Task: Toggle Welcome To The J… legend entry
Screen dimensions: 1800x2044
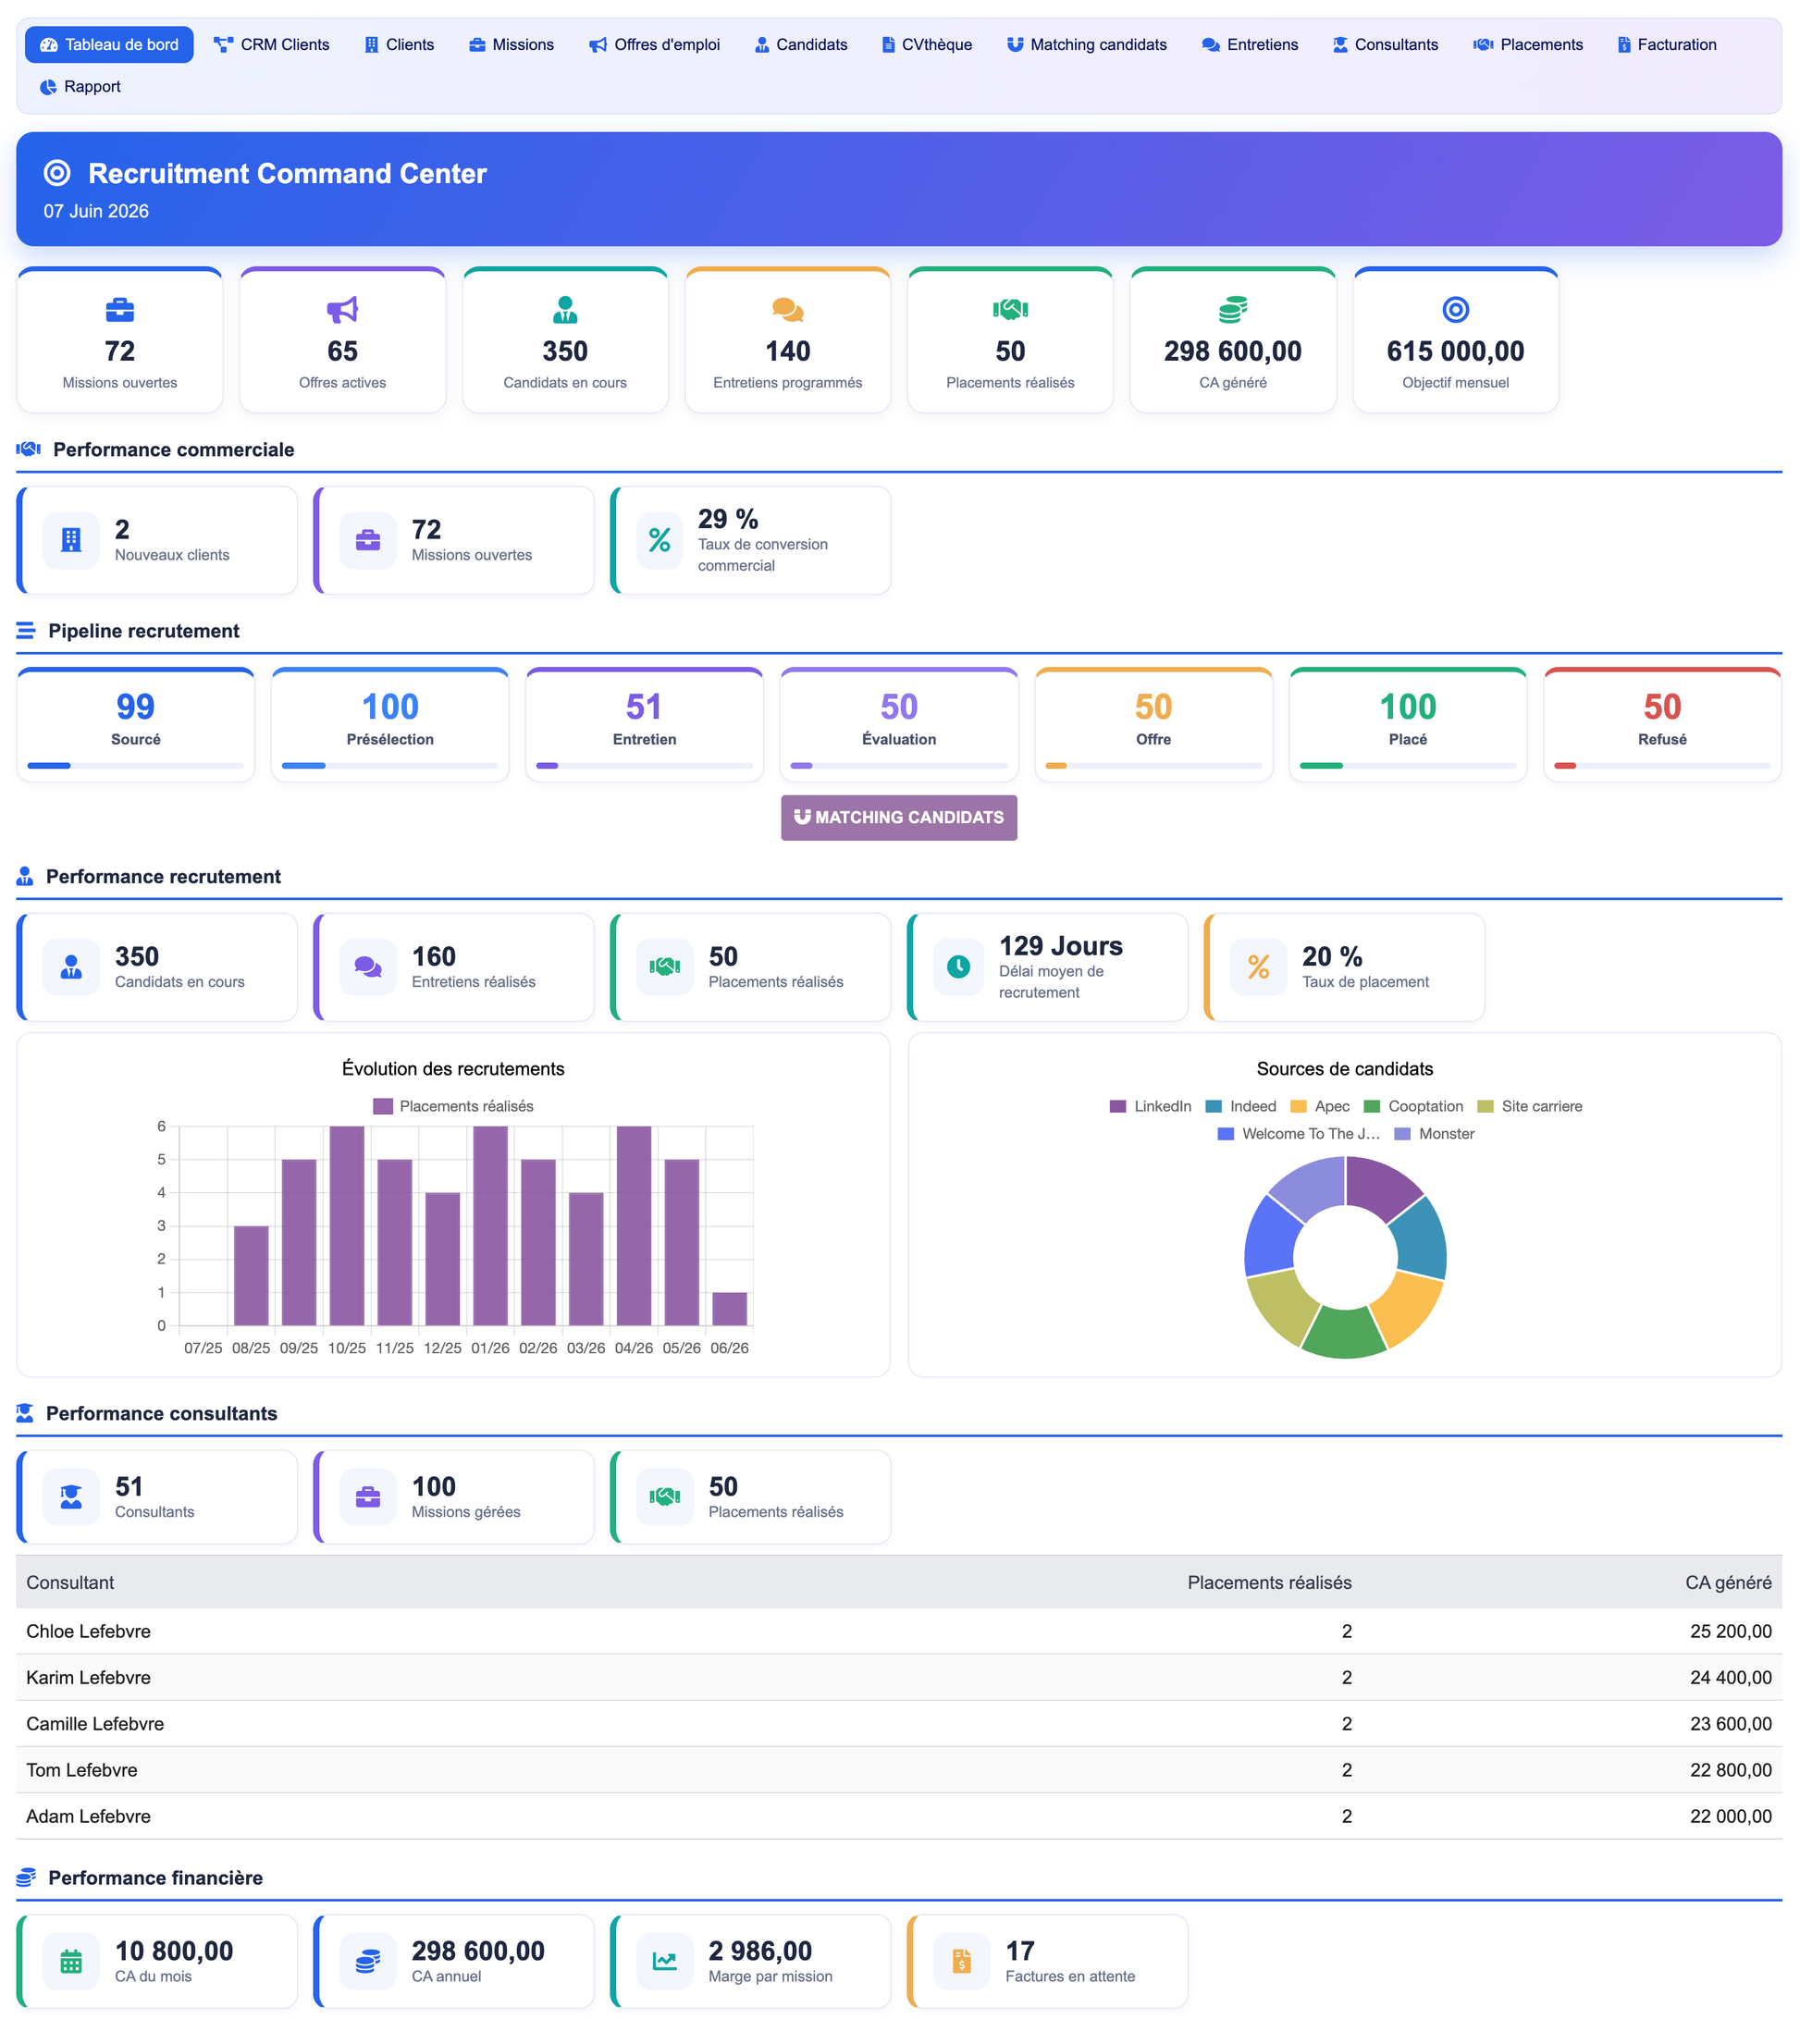Action: [x=1299, y=1134]
